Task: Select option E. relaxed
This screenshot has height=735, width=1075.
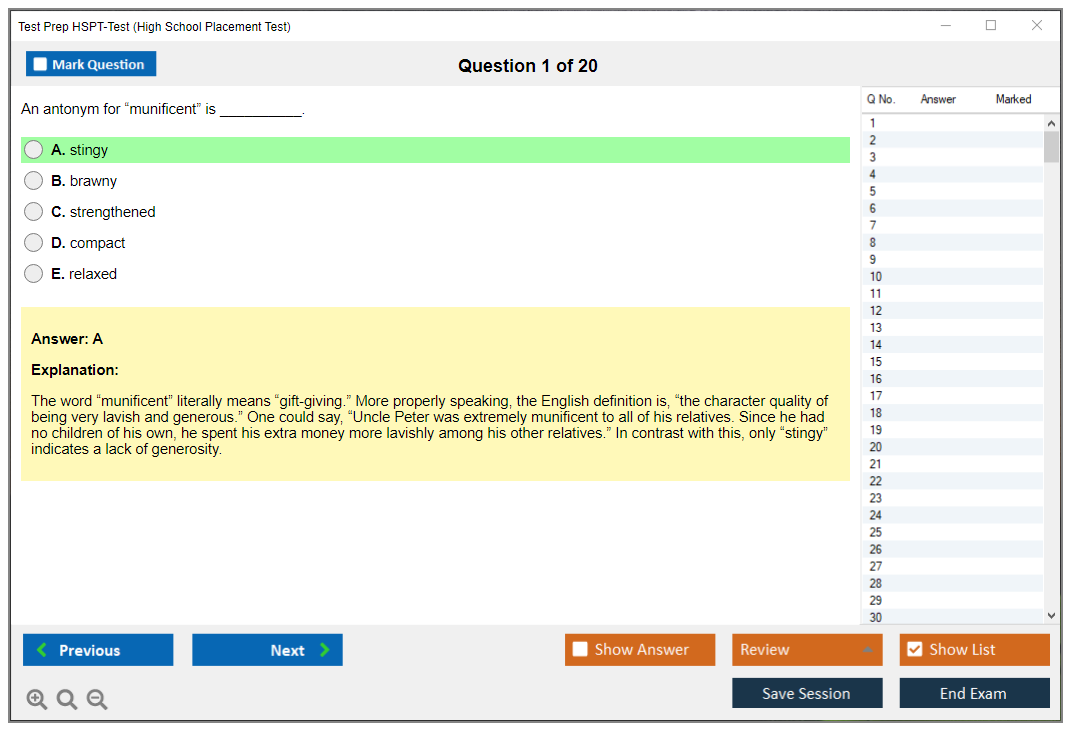Action: [x=34, y=274]
